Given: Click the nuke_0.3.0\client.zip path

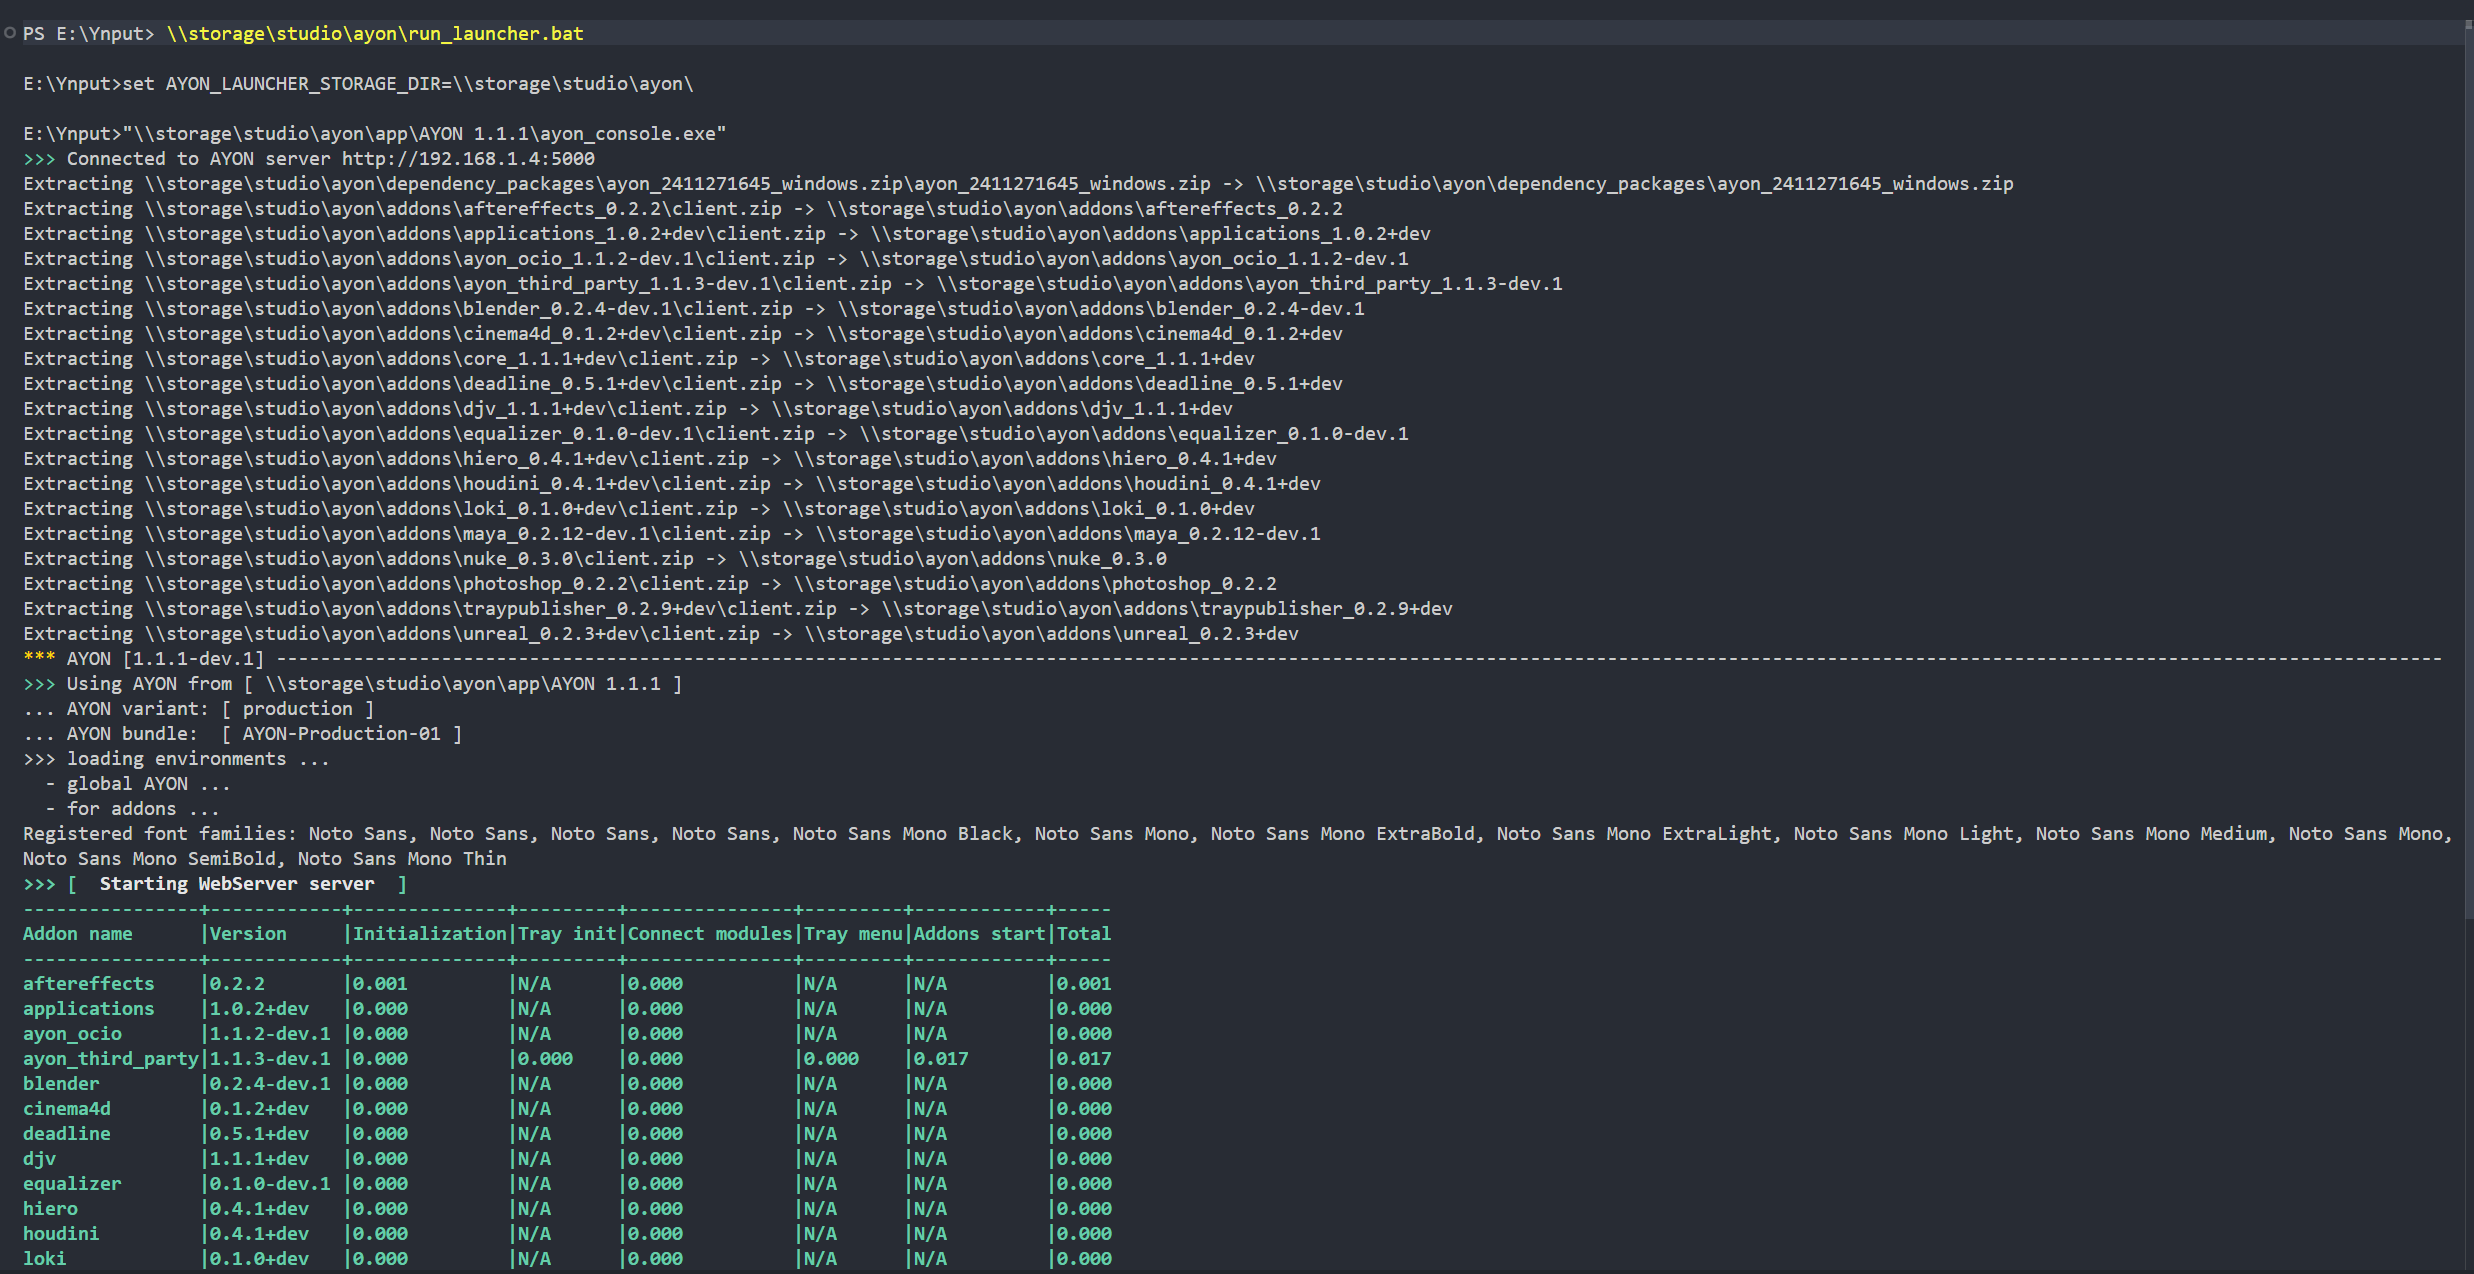Looking at the screenshot, I should pyautogui.click(x=419, y=558).
